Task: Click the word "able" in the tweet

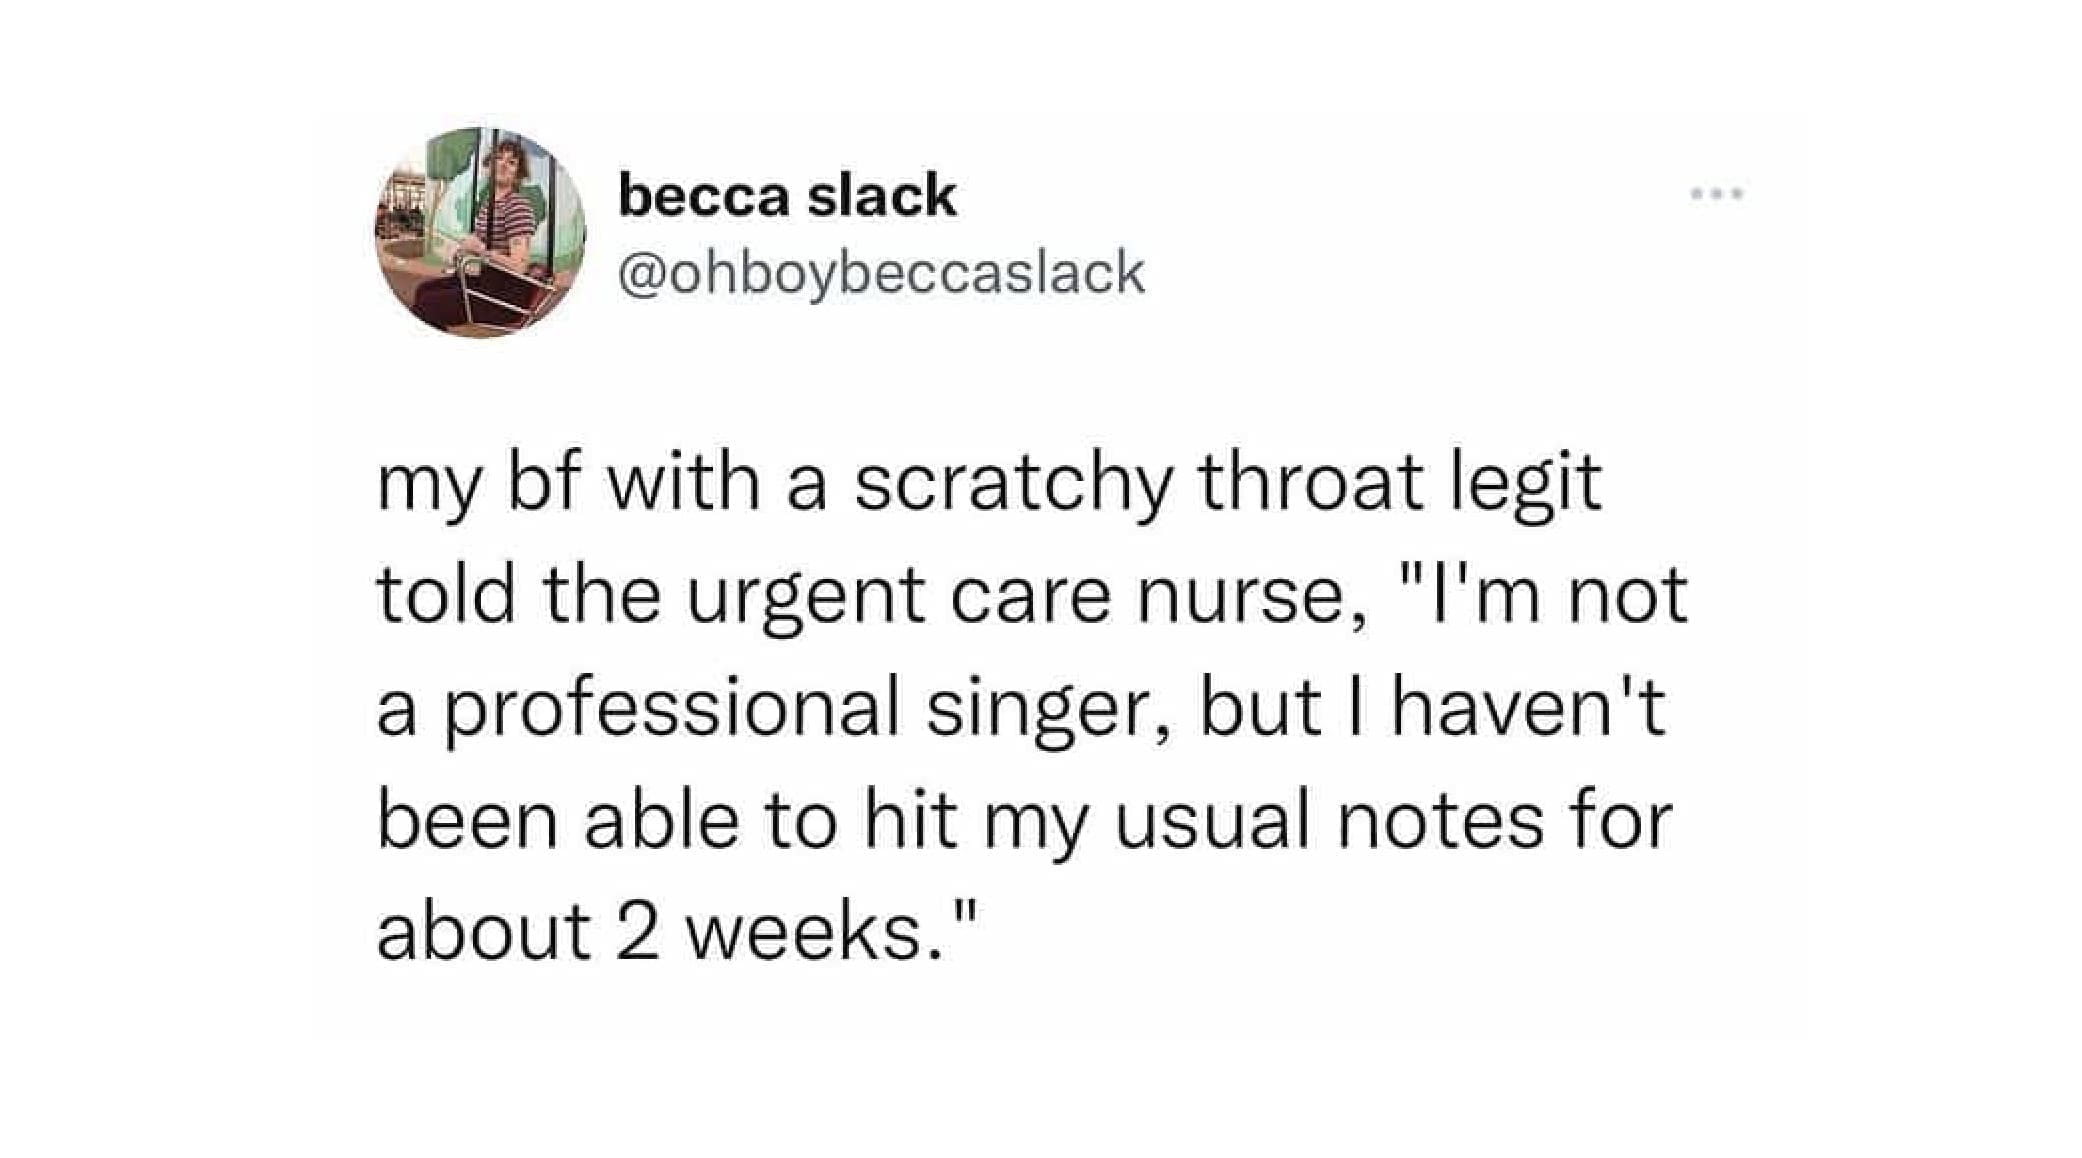Action: (x=661, y=822)
